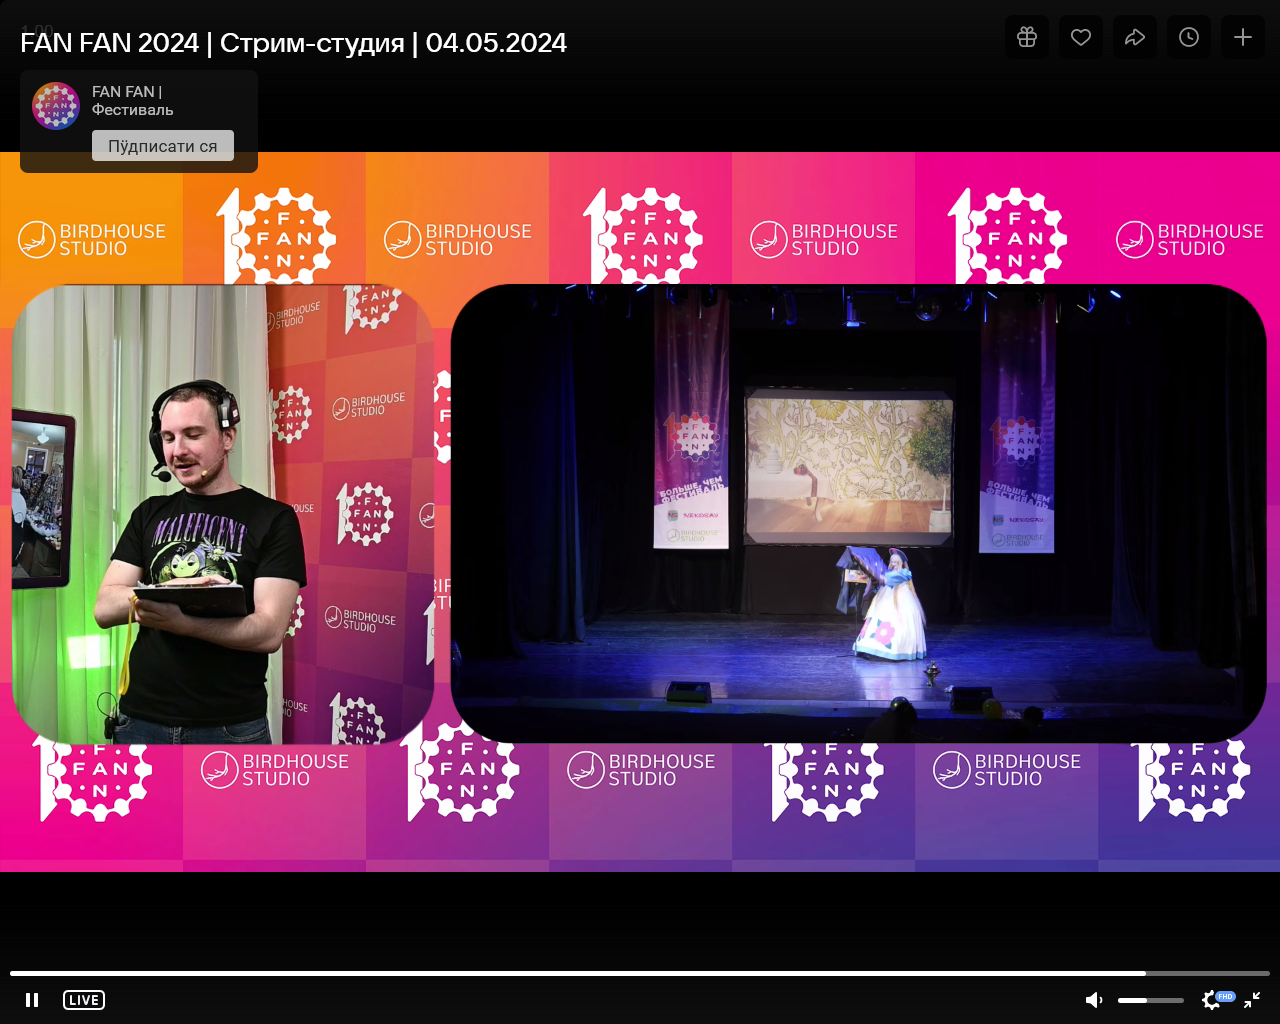Open the gift donation icon
This screenshot has width=1280, height=1024.
[1027, 37]
